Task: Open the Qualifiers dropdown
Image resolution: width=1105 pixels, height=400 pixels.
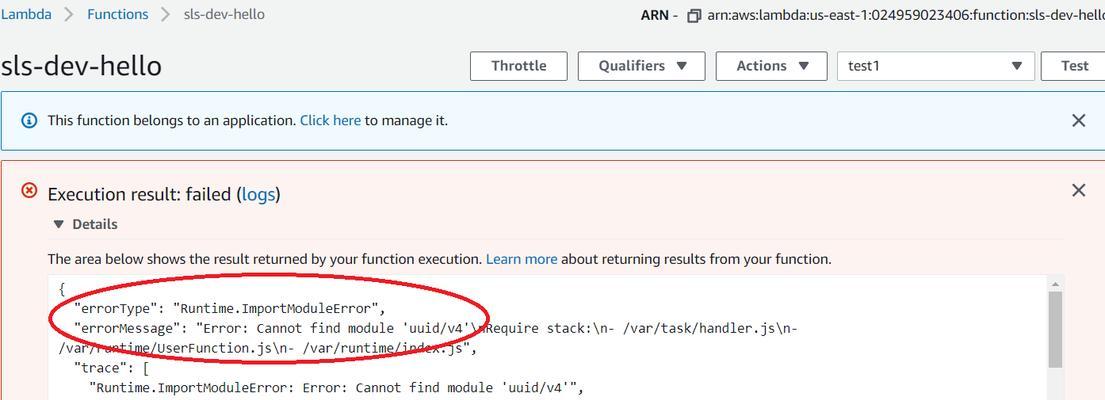Action: coord(641,66)
